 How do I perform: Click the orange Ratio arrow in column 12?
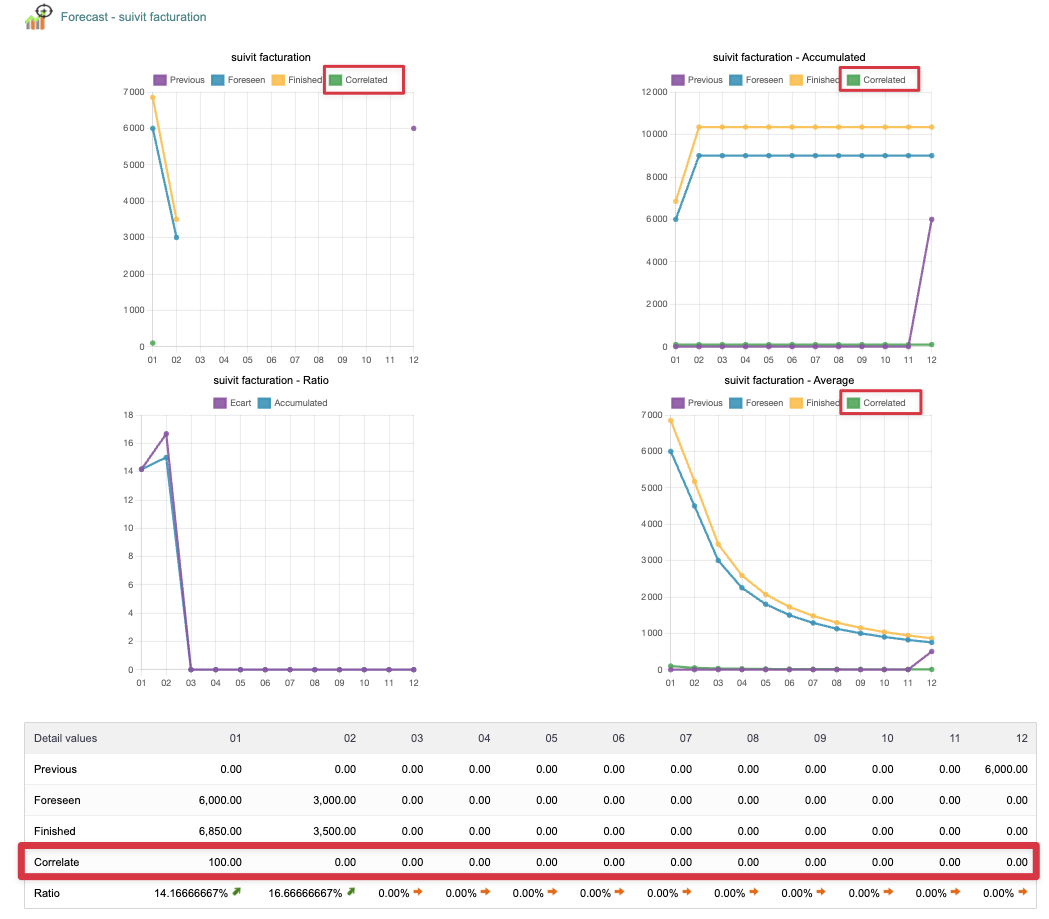tap(1023, 892)
